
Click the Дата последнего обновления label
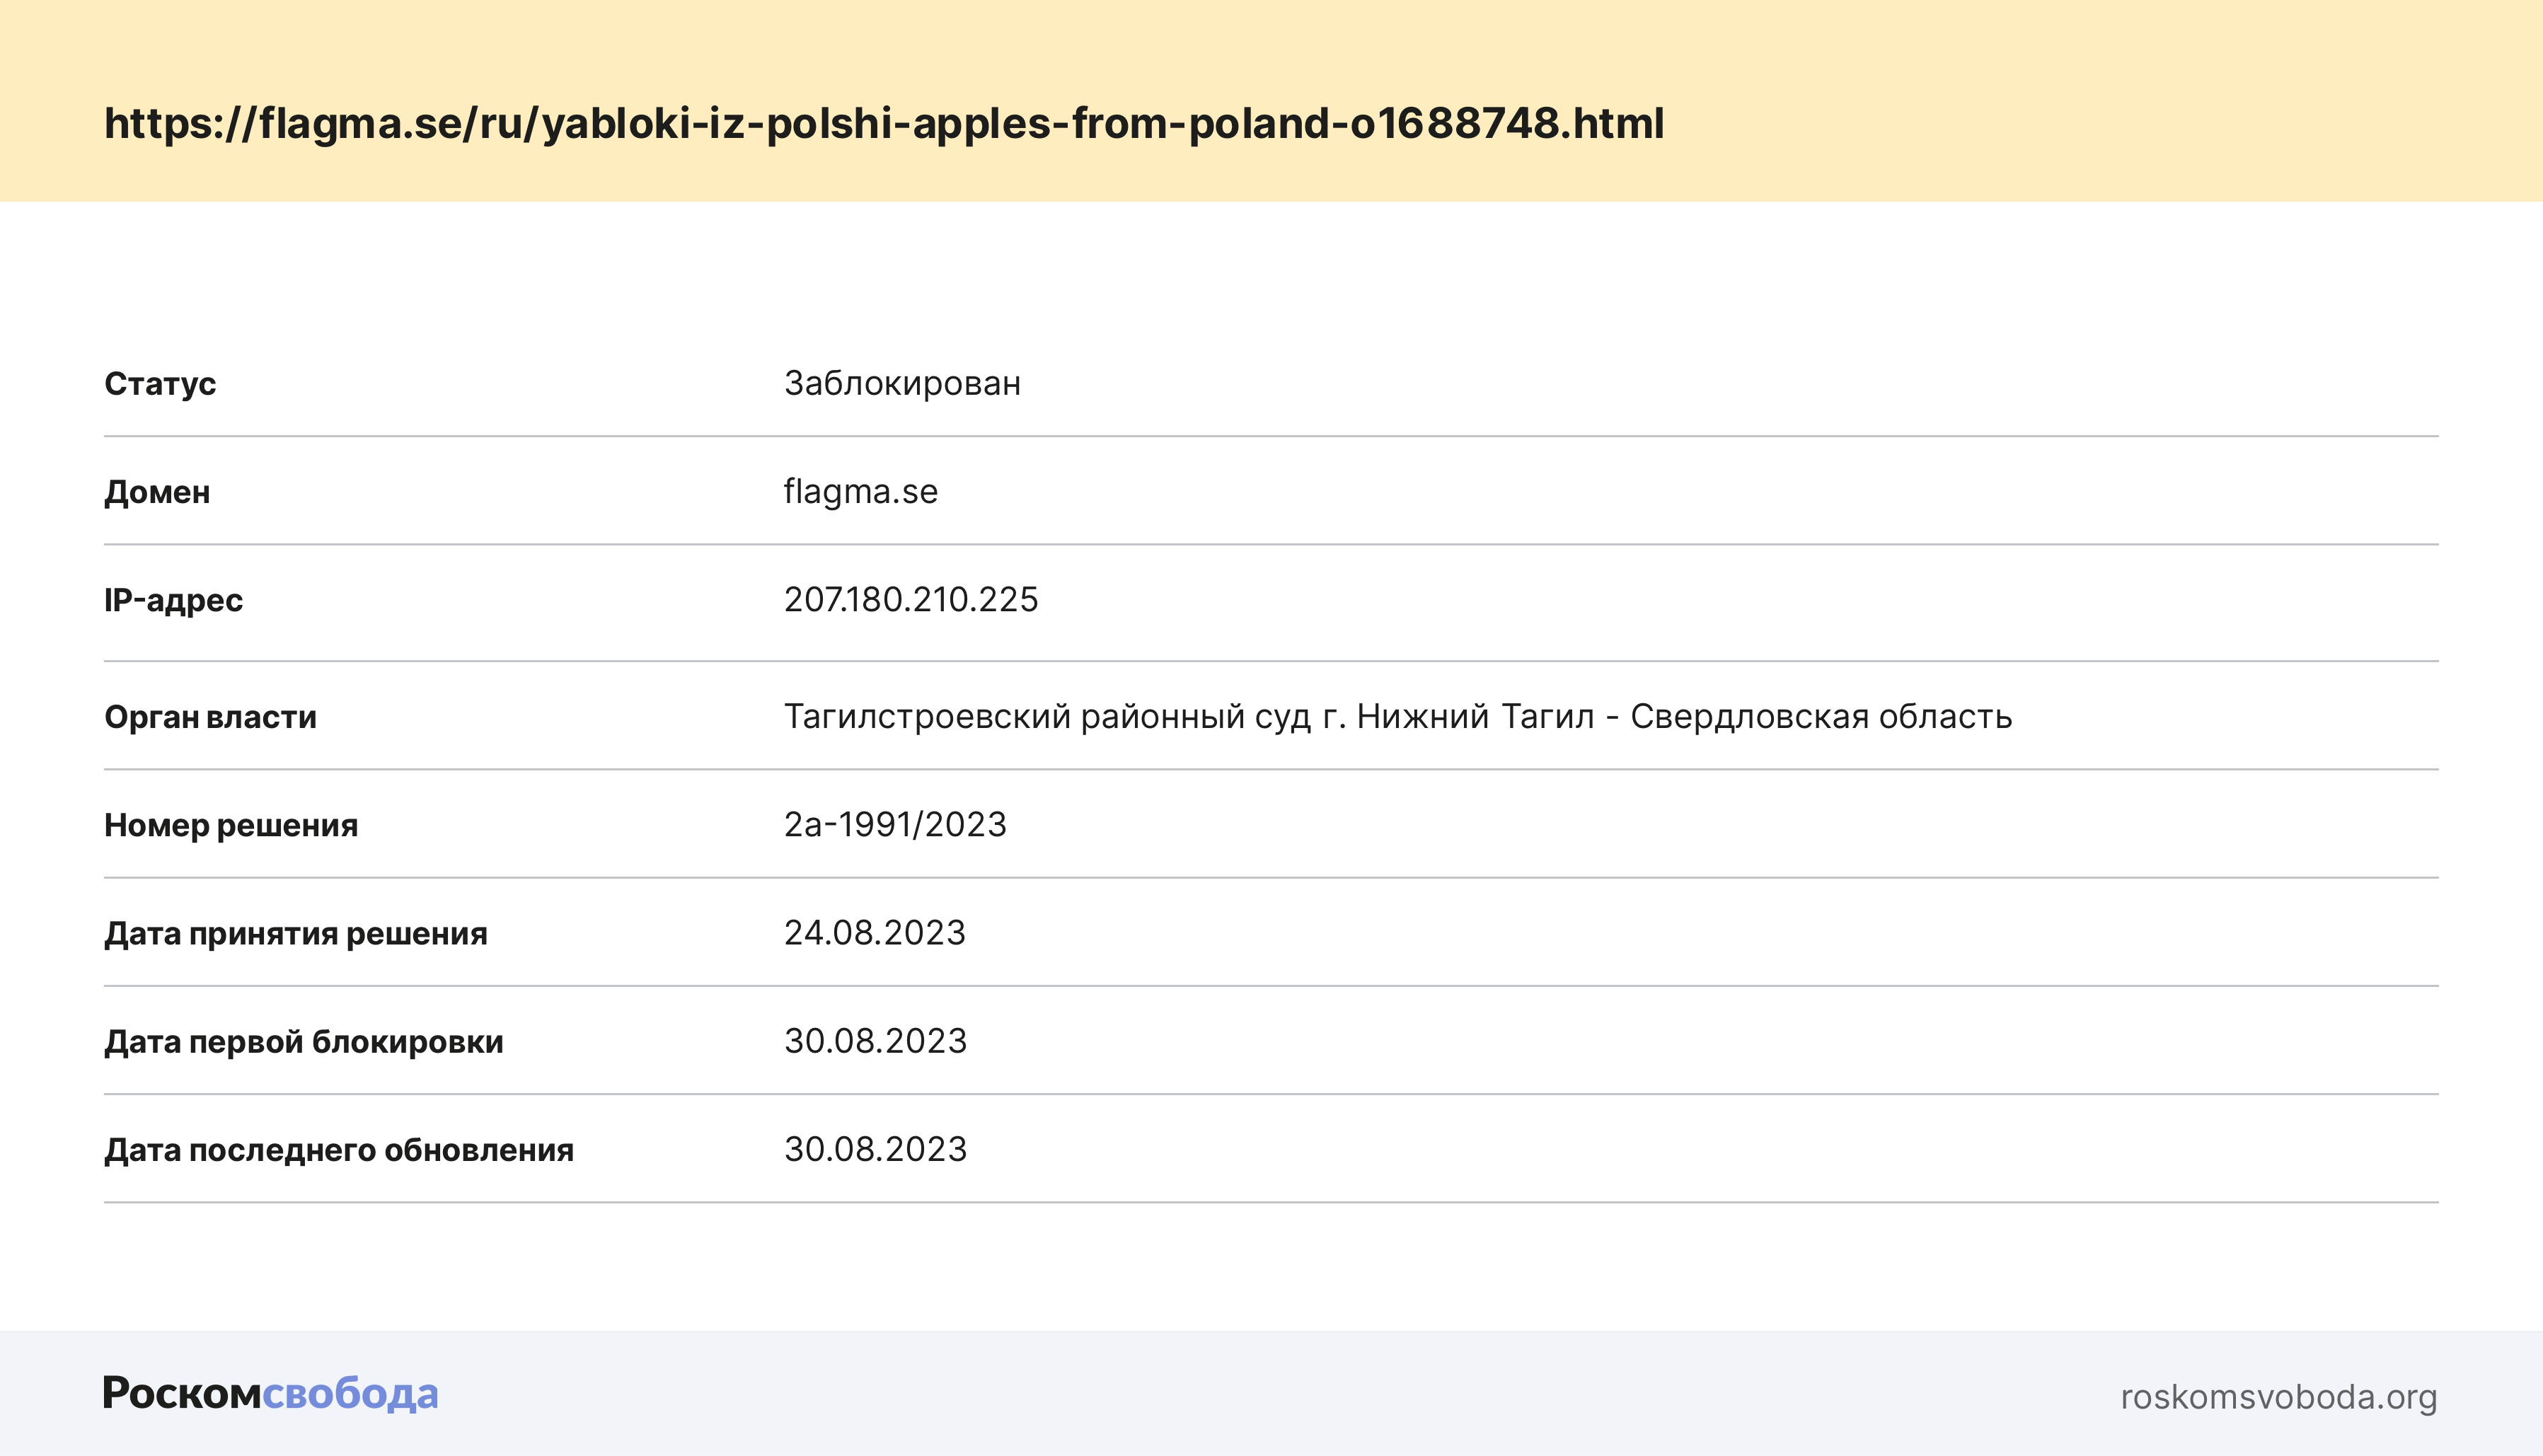click(x=339, y=1150)
